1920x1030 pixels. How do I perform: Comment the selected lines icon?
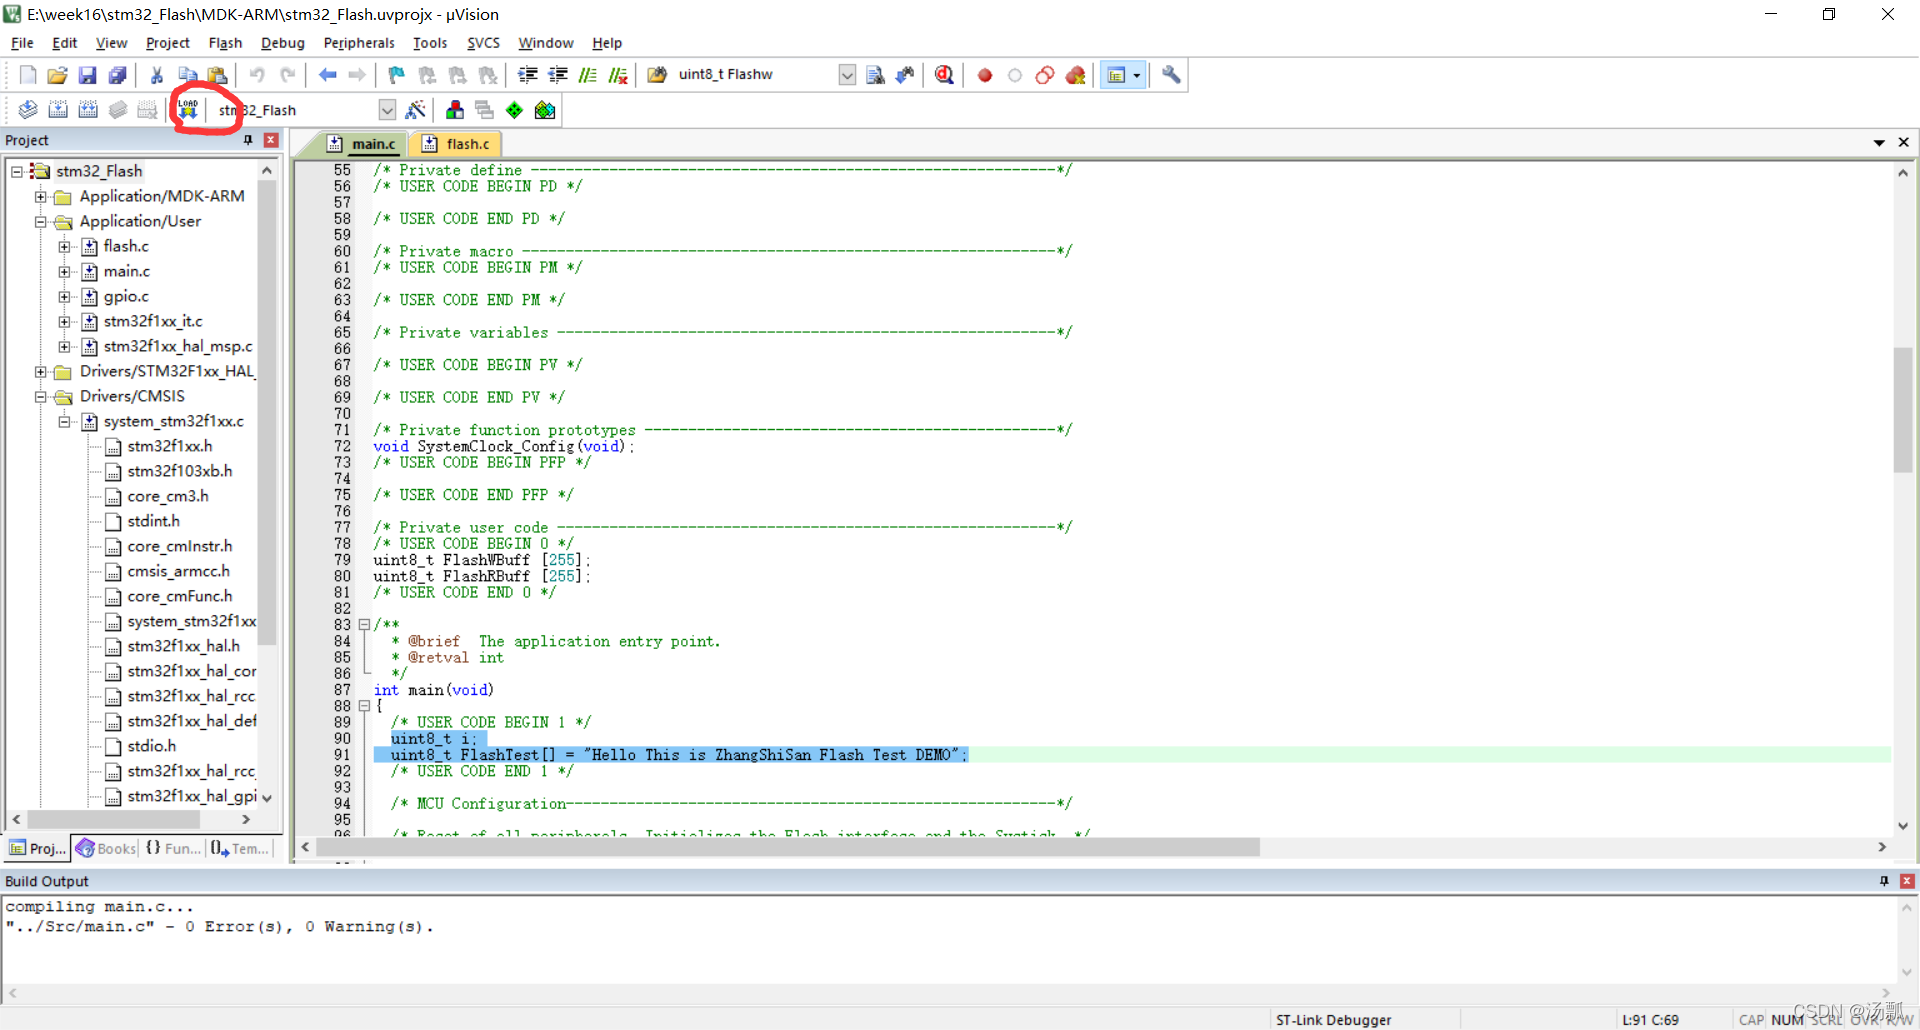(x=588, y=75)
